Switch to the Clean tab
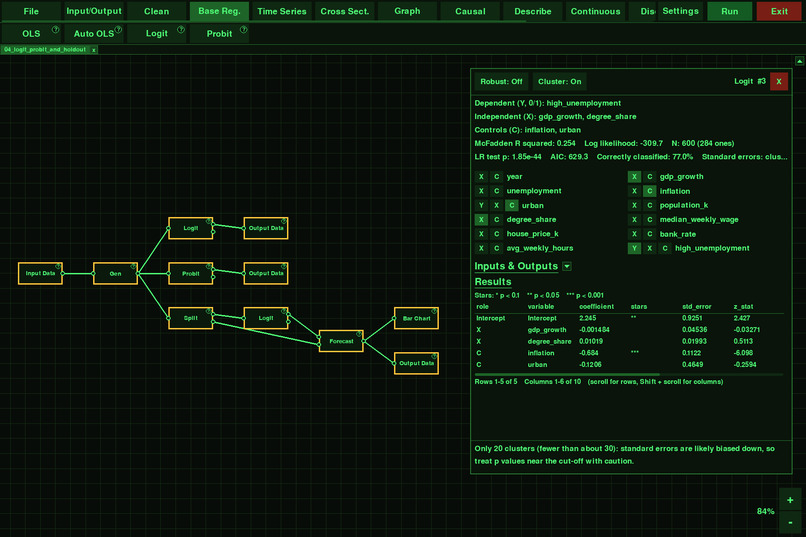The height and width of the screenshot is (537, 806). point(156,11)
